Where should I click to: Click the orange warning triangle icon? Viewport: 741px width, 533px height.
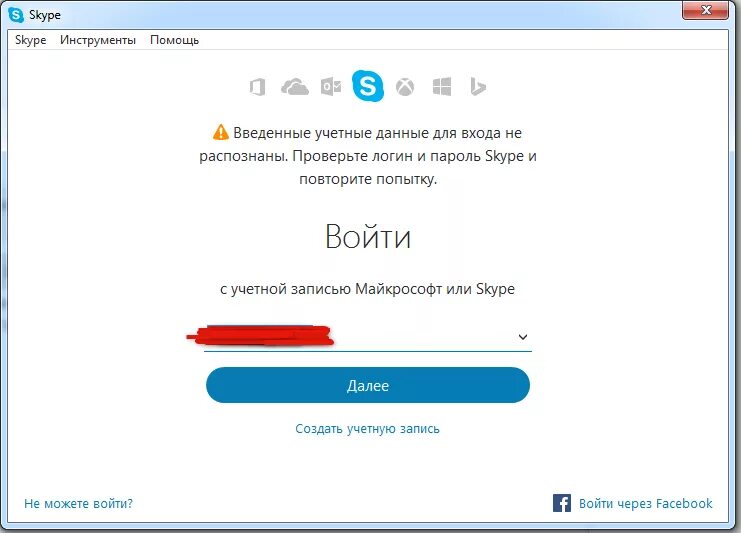pyautogui.click(x=221, y=133)
